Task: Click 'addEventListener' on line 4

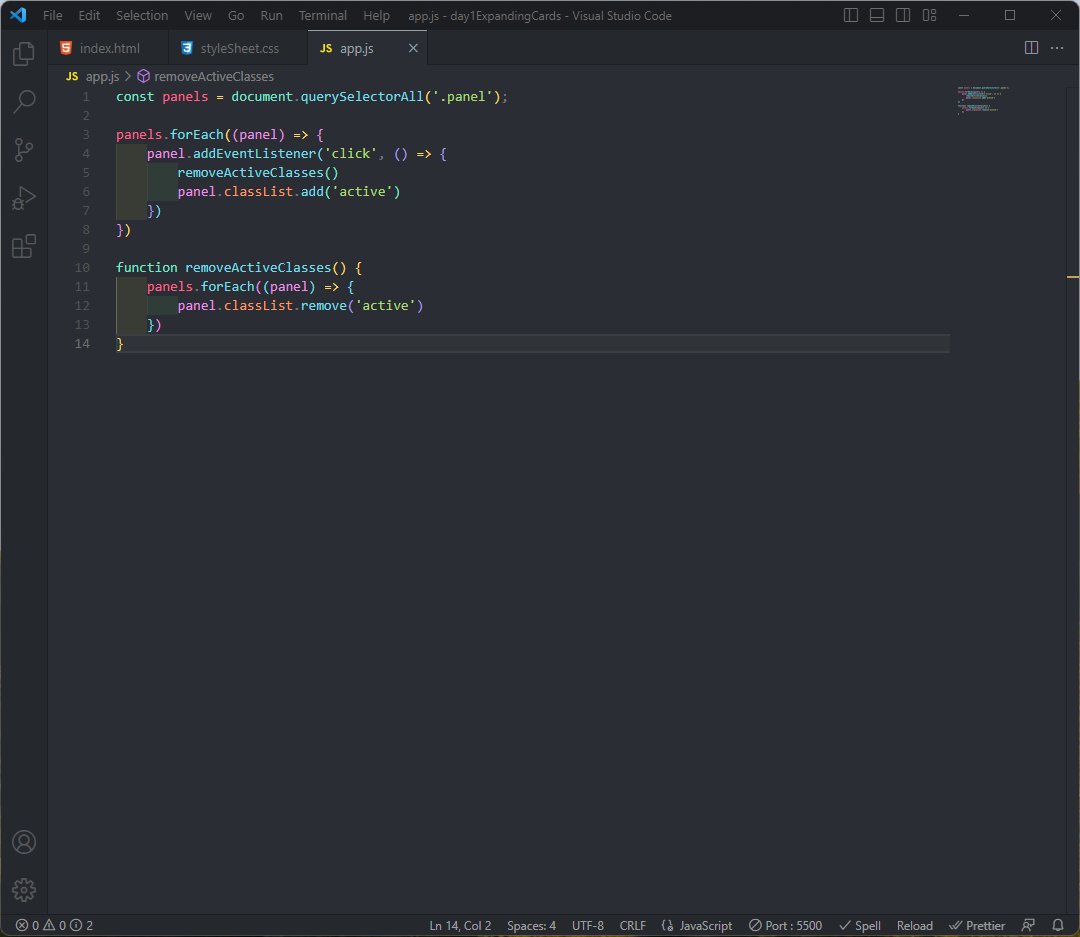Action: click(254, 154)
